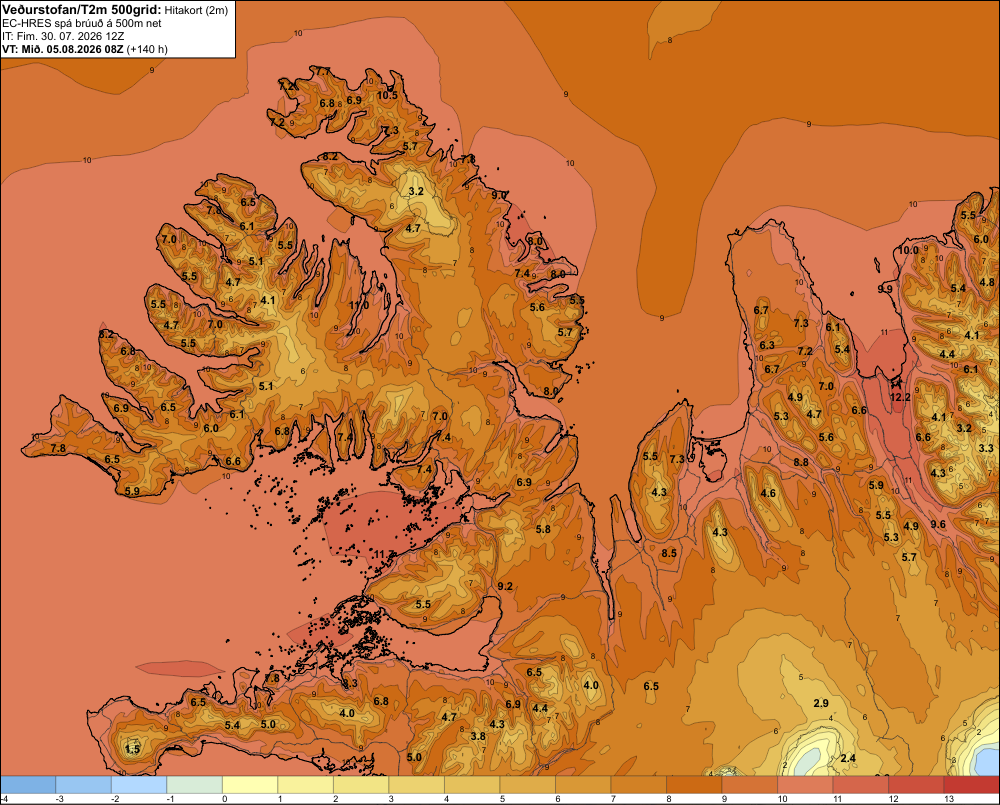Click the color scale swatch between 4 and 5
Screen dimensions: 1000x805
[x=472, y=785]
